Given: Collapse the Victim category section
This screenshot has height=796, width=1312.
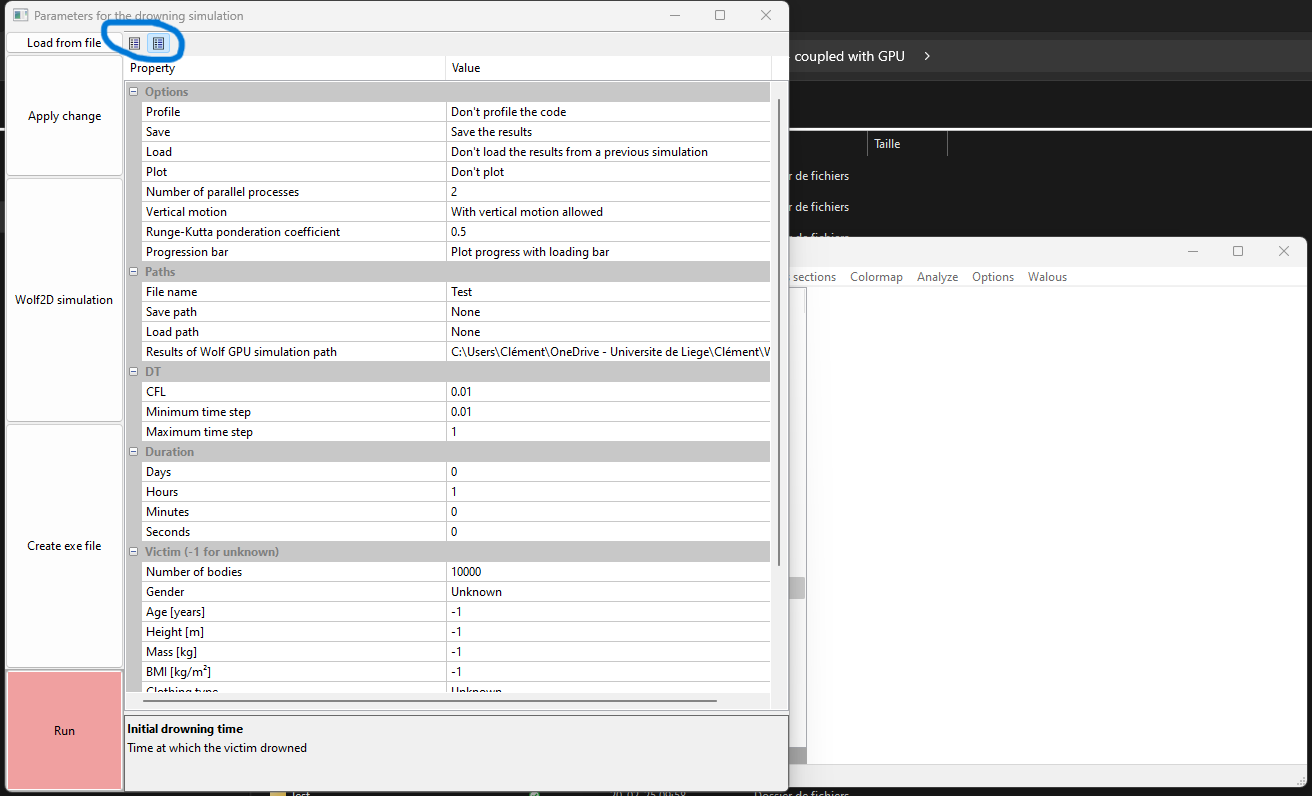Looking at the screenshot, I should coord(133,552).
